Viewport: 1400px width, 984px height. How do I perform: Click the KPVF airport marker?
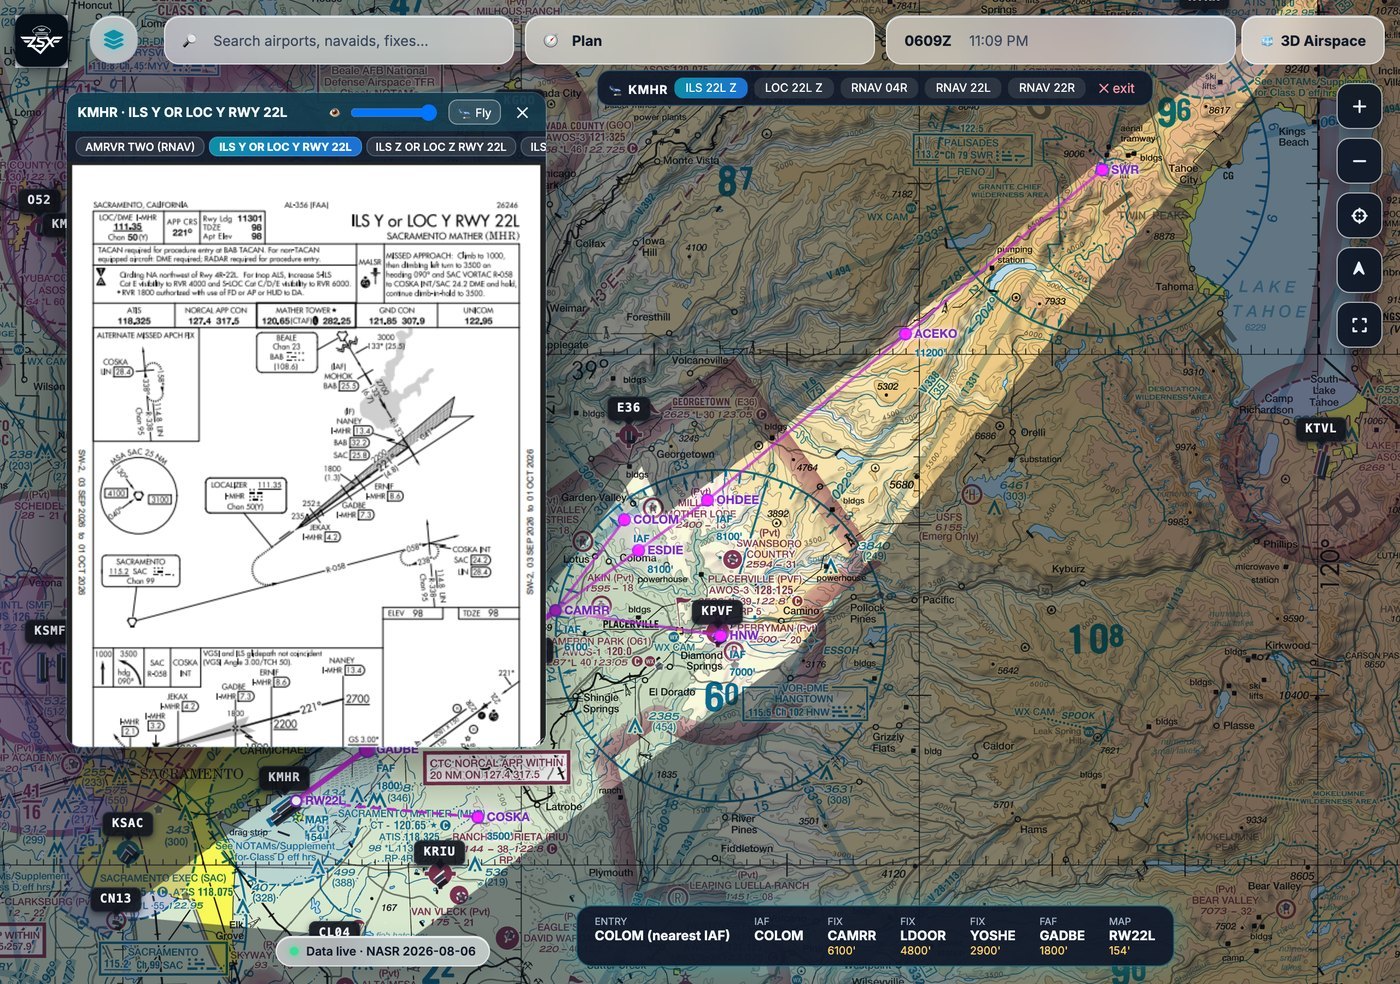tap(717, 611)
